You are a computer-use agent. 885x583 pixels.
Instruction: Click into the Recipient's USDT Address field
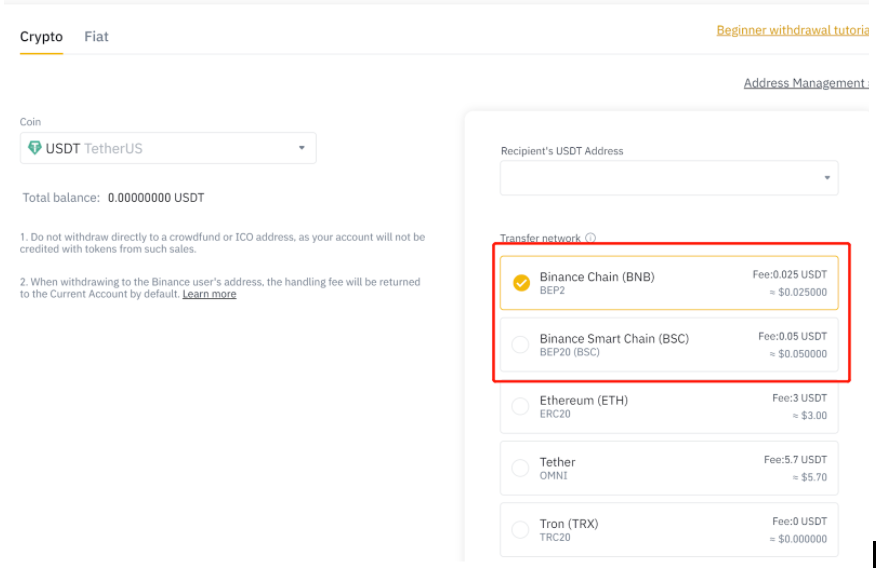(x=669, y=178)
